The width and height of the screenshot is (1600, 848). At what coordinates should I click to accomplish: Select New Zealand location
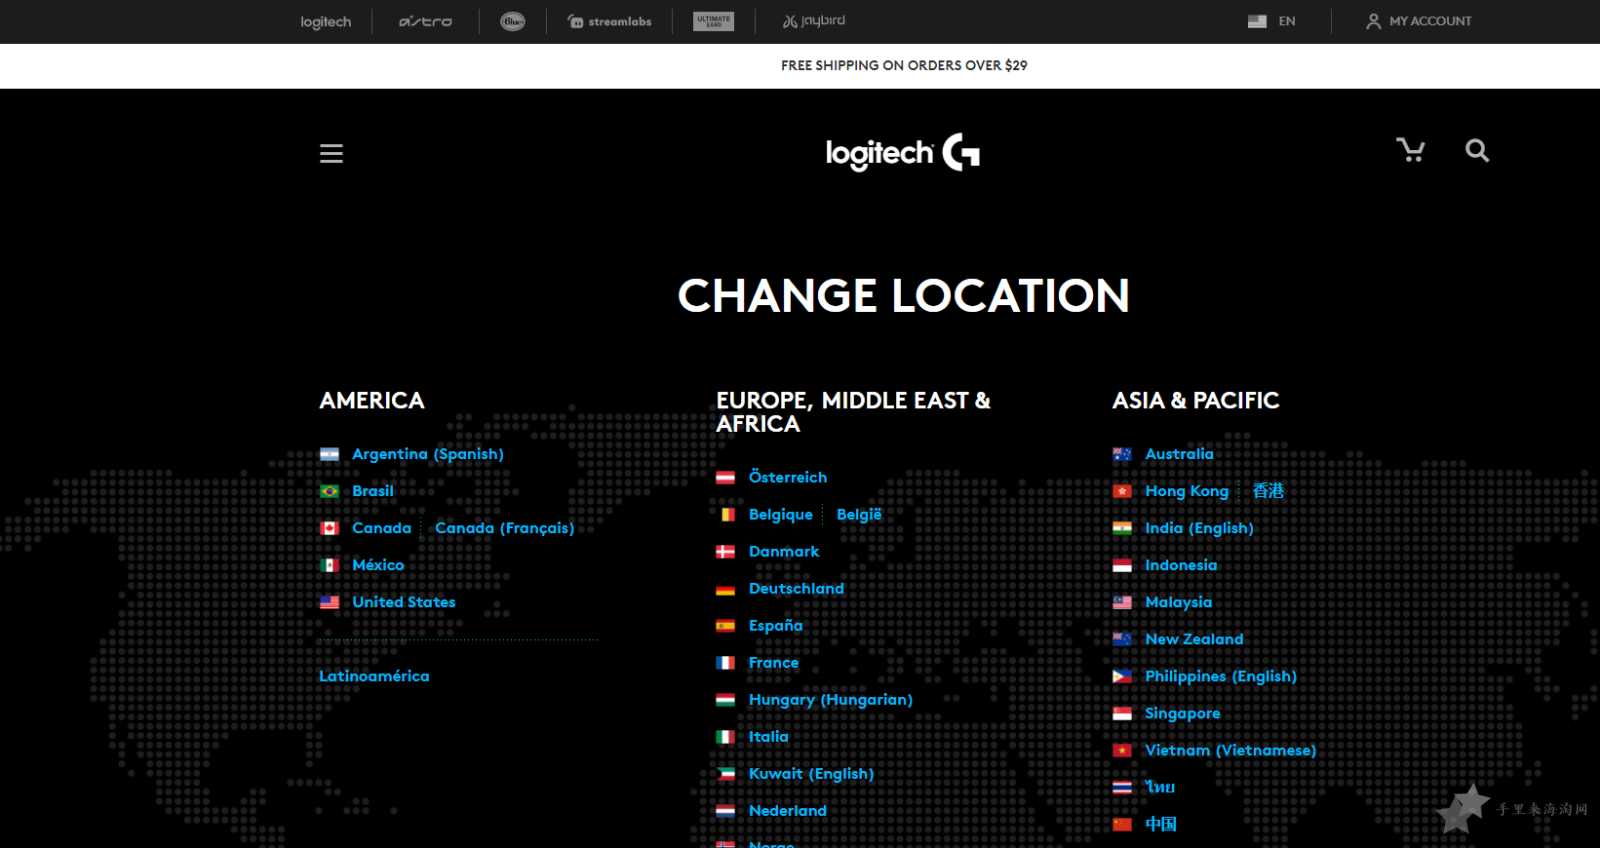[1194, 639]
